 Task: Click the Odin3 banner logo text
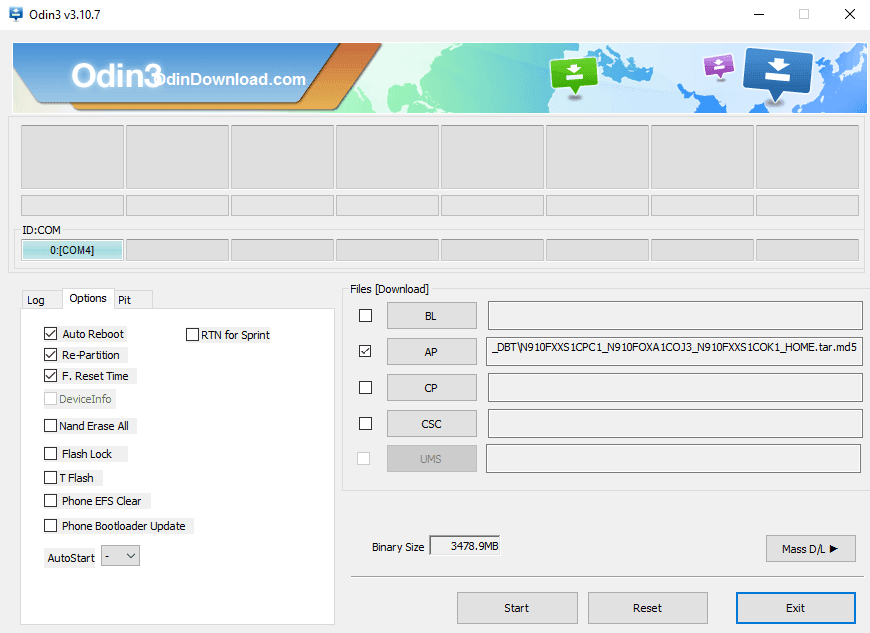click(117, 75)
